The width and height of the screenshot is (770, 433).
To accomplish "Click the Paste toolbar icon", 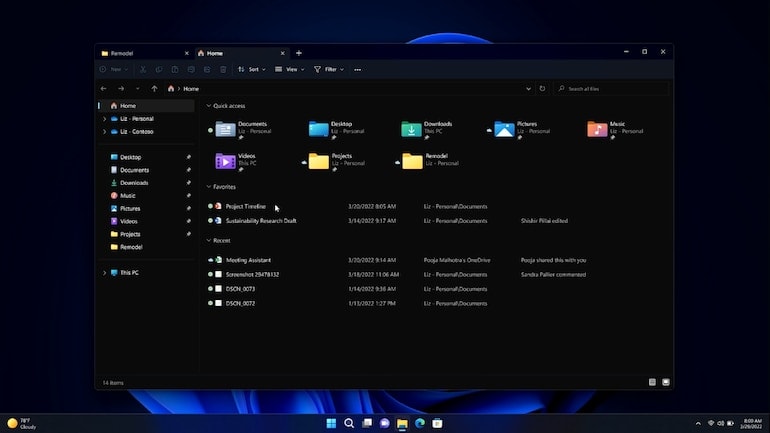I will pos(175,70).
